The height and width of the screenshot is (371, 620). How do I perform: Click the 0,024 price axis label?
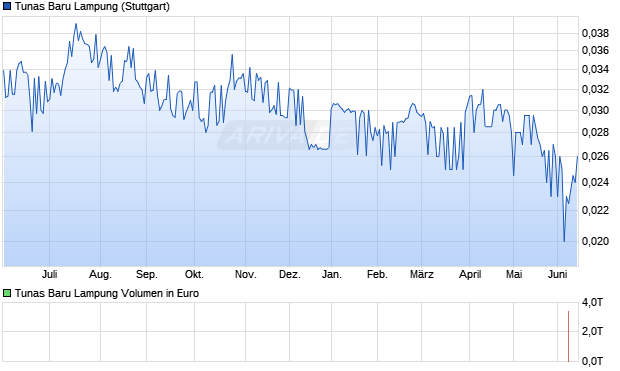coord(595,182)
